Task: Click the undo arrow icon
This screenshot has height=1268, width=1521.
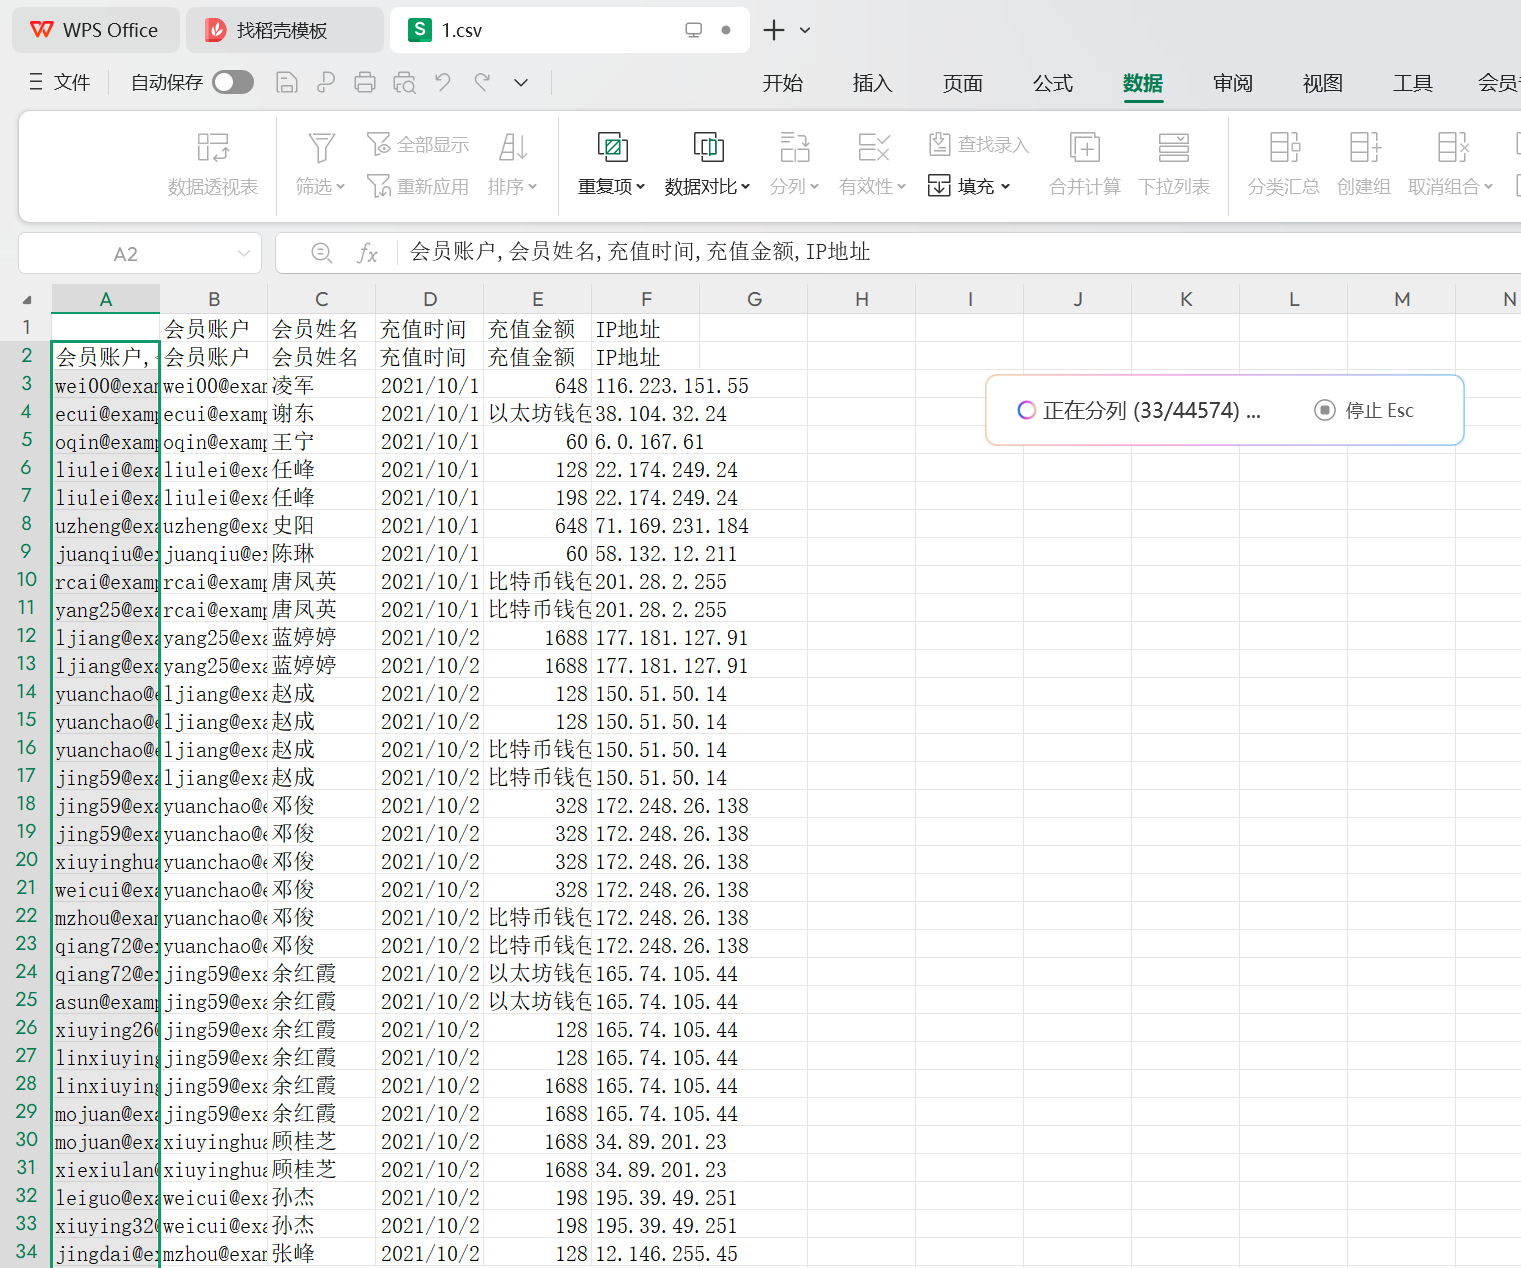Action: coord(443,83)
